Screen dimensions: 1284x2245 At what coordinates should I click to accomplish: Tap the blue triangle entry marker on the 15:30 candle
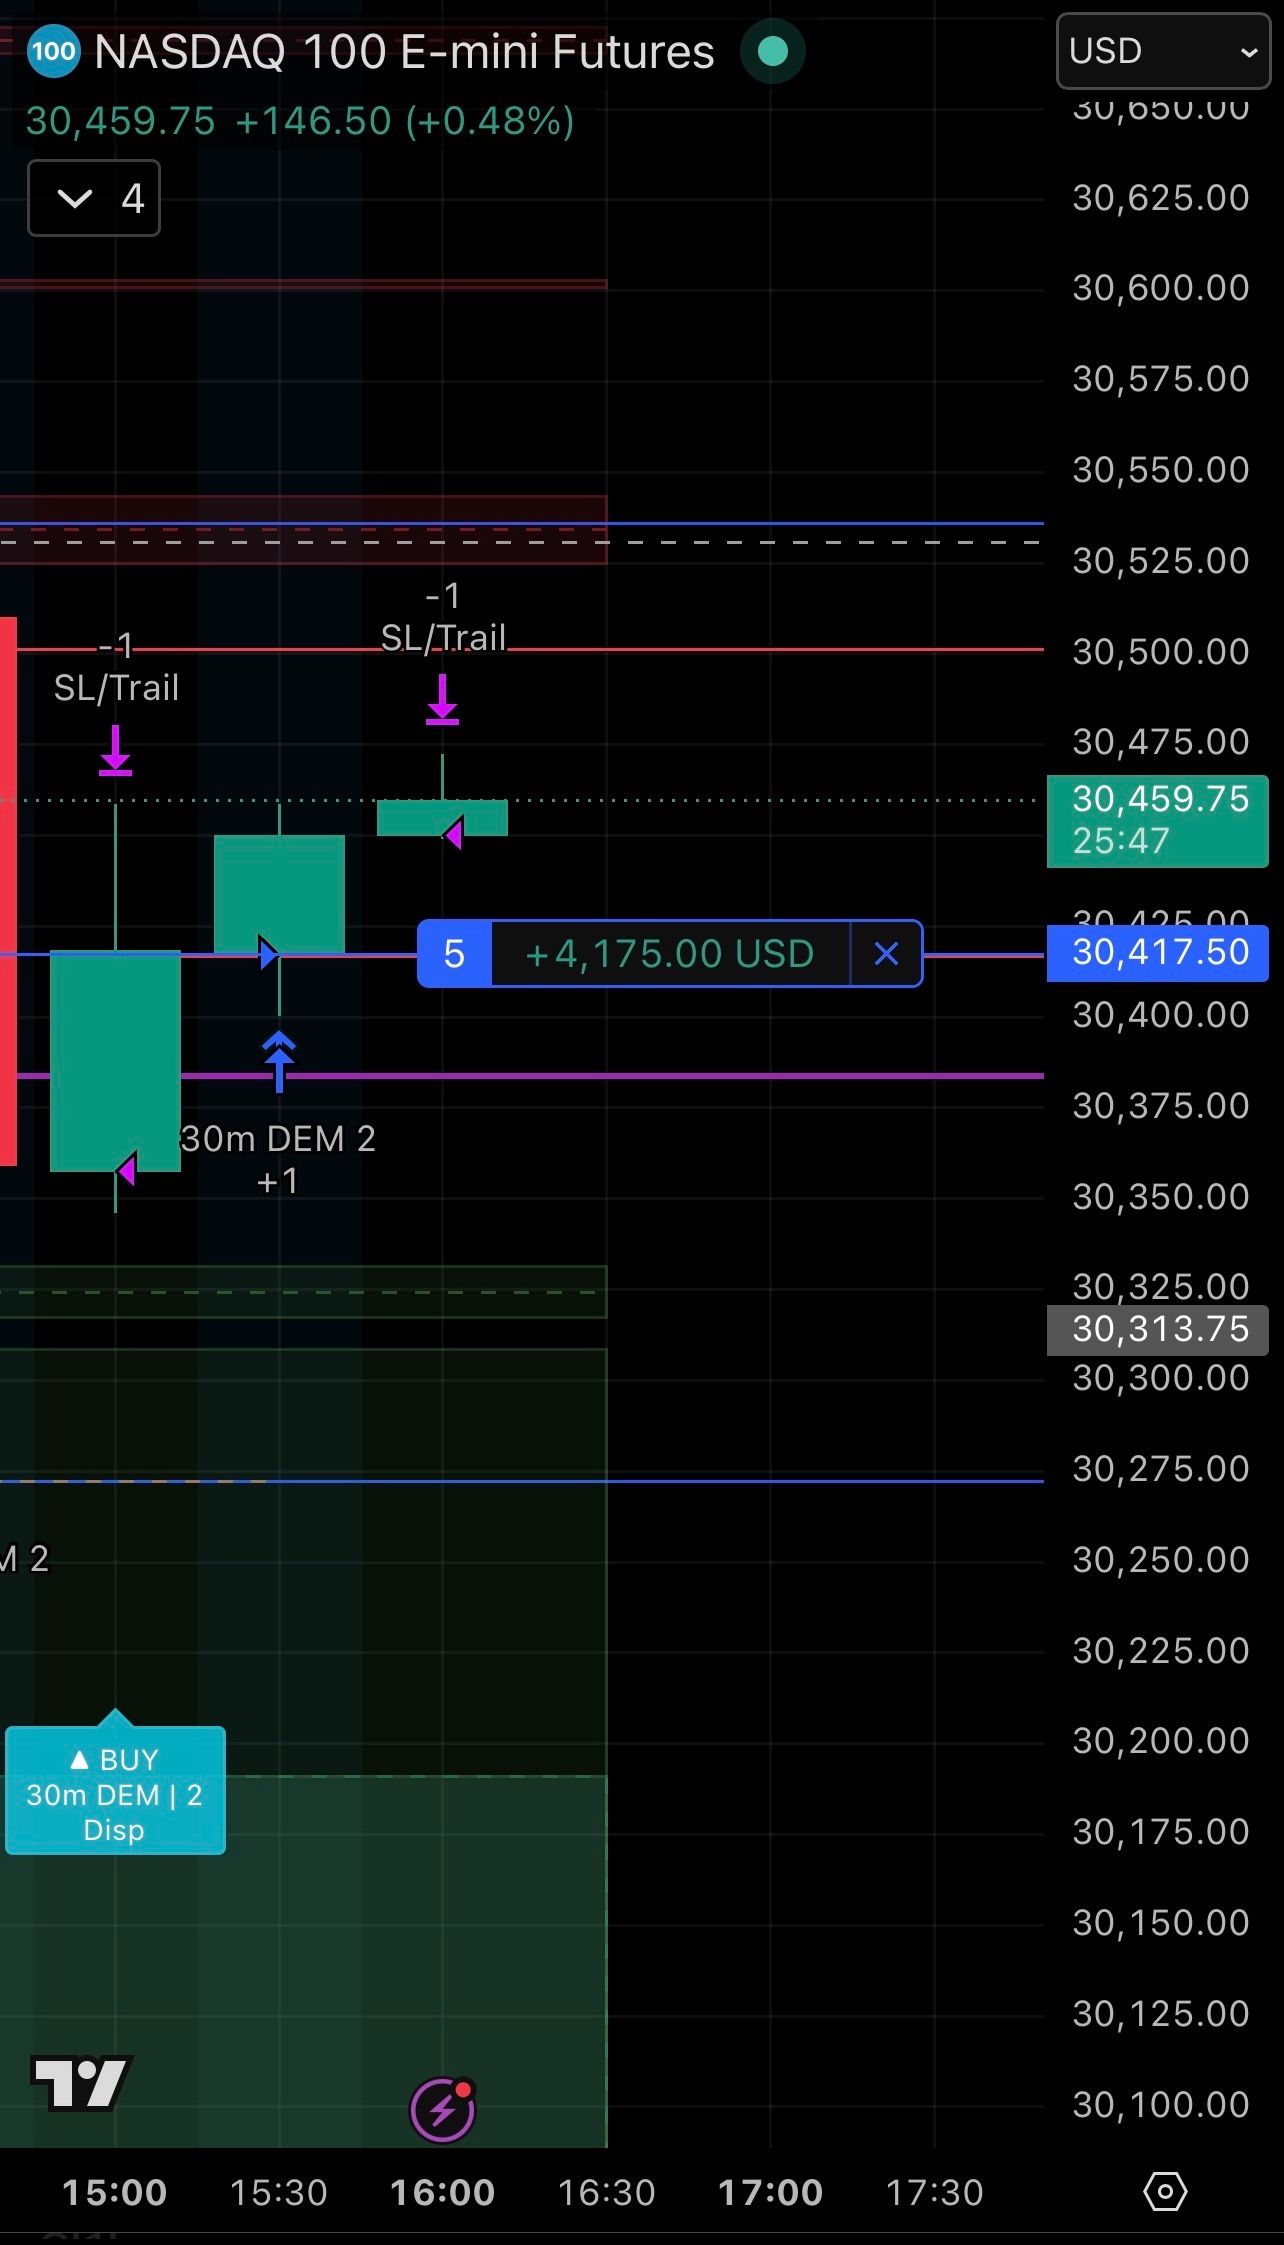pyautogui.click(x=268, y=953)
